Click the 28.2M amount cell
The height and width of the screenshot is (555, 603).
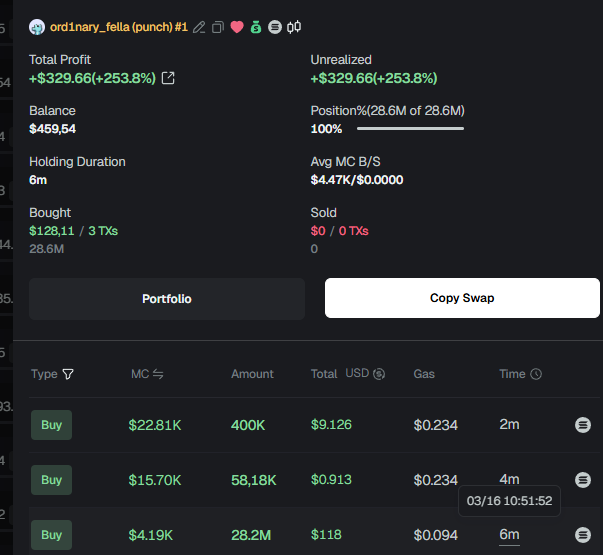pyautogui.click(x=251, y=535)
